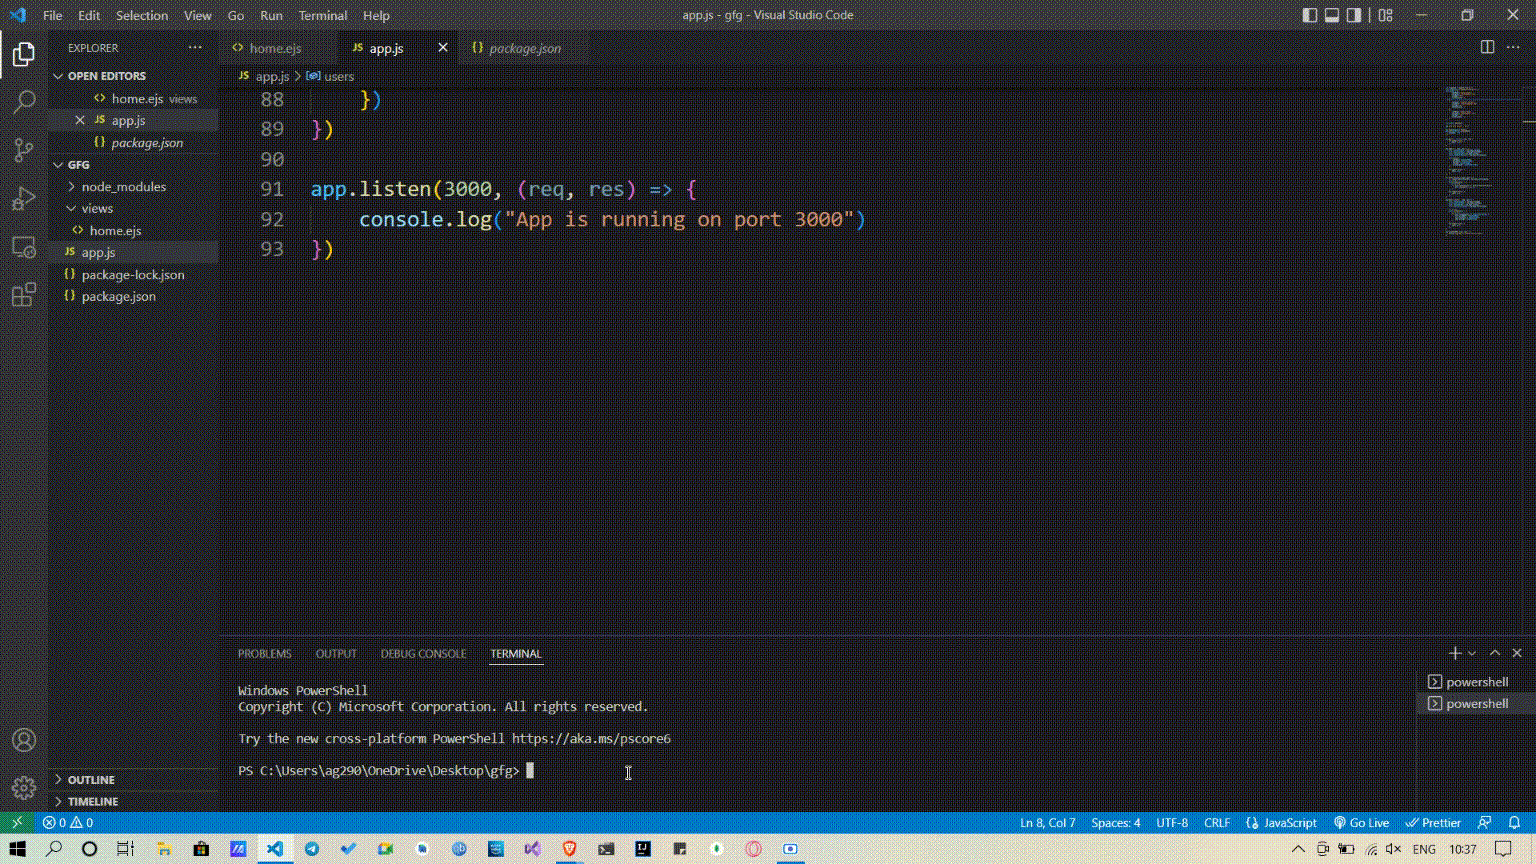Click Ln 8, Col 7 cursor position
Screen dimensions: 1536x864
[1047, 822]
